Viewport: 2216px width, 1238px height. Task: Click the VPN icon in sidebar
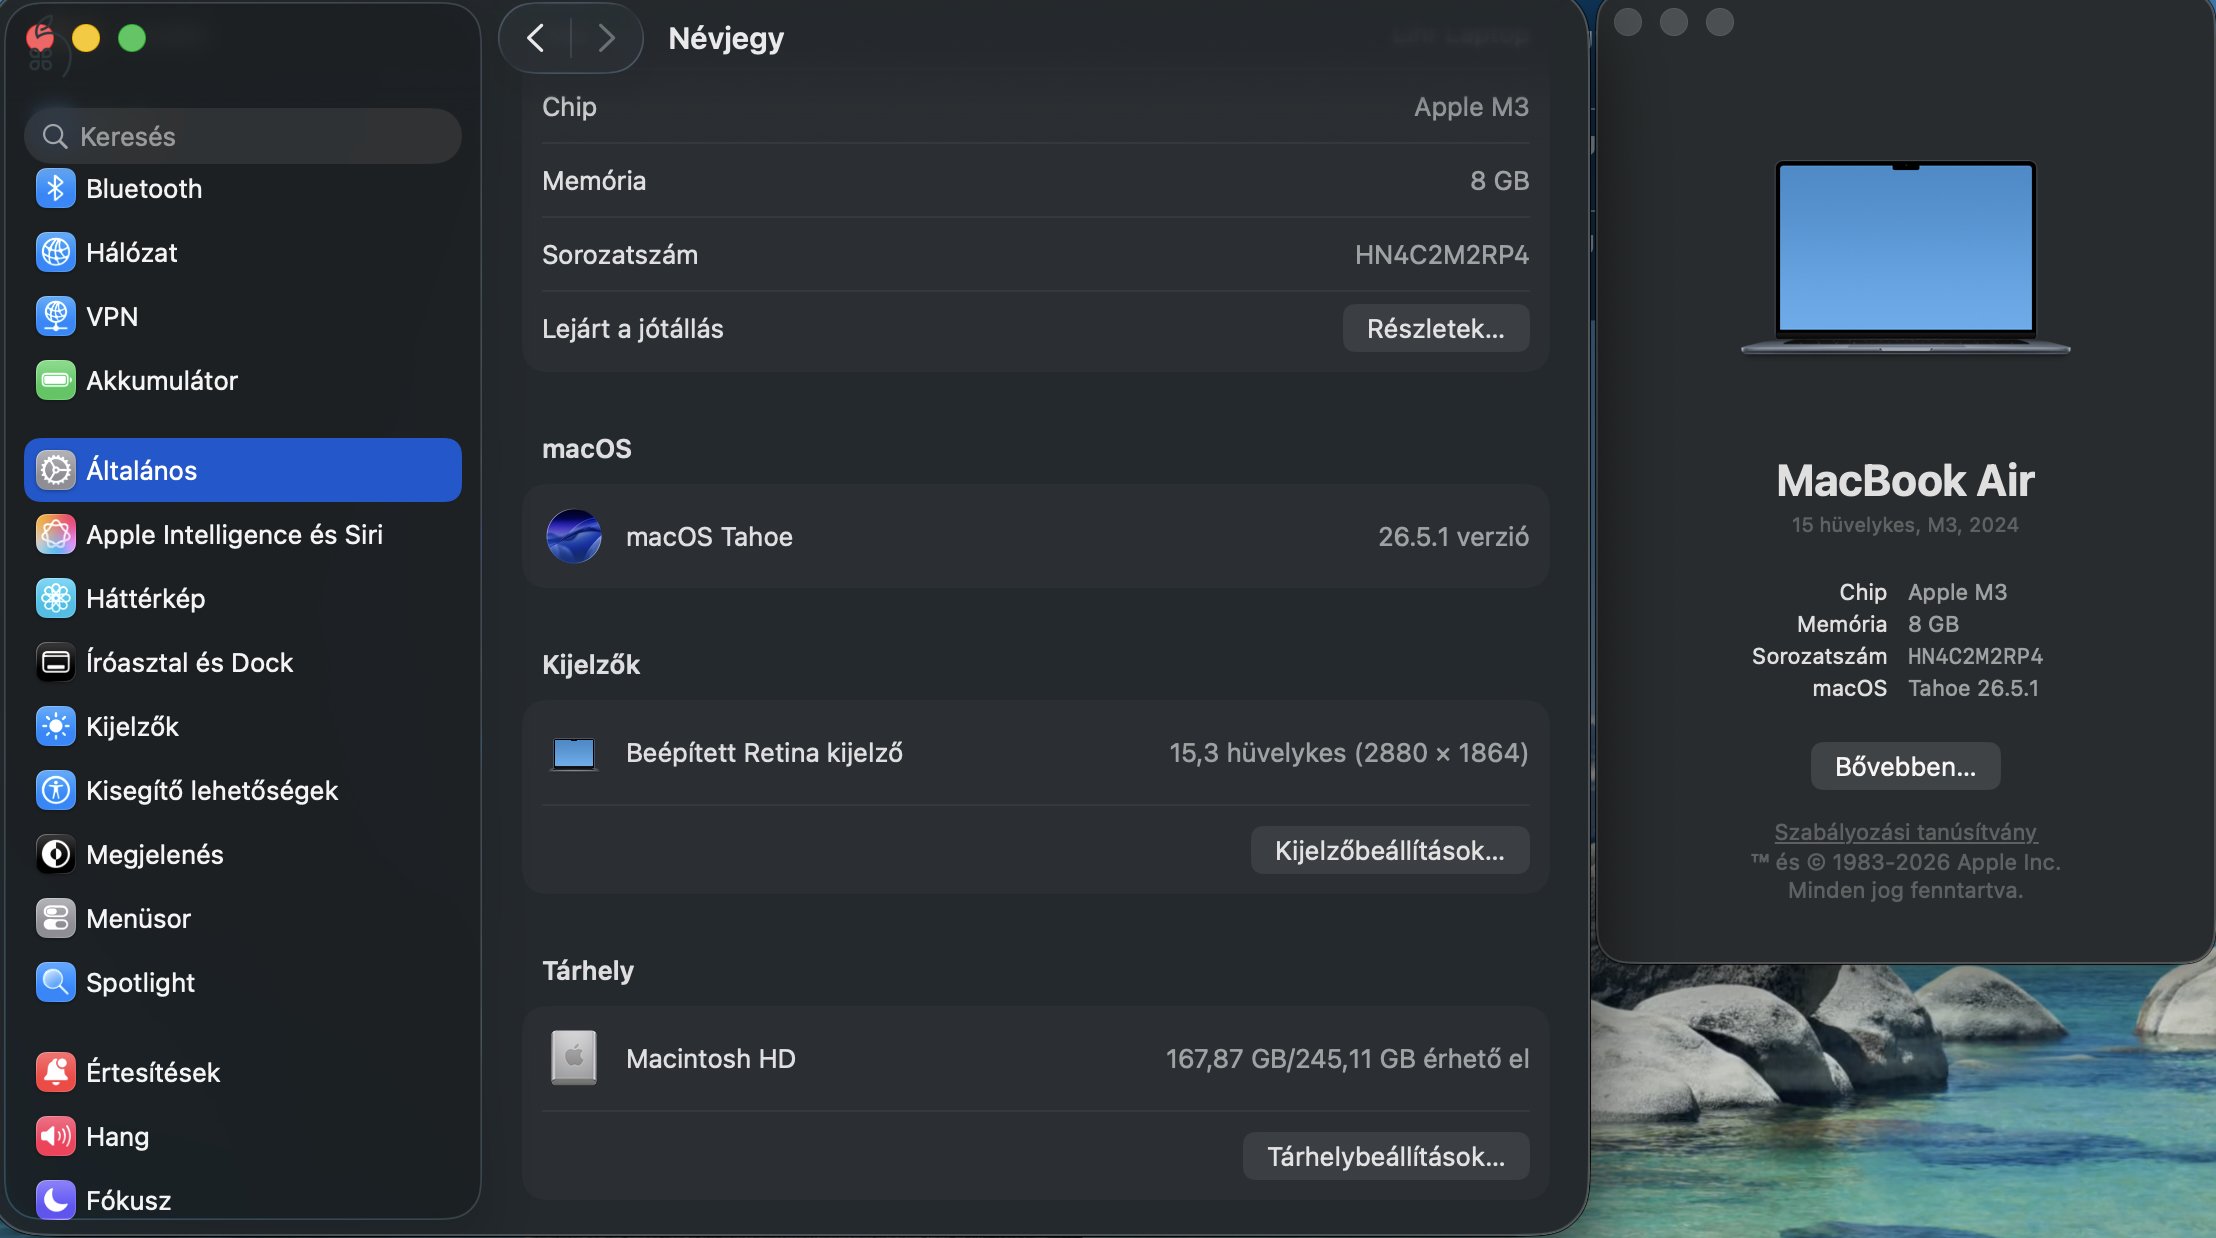tap(56, 316)
